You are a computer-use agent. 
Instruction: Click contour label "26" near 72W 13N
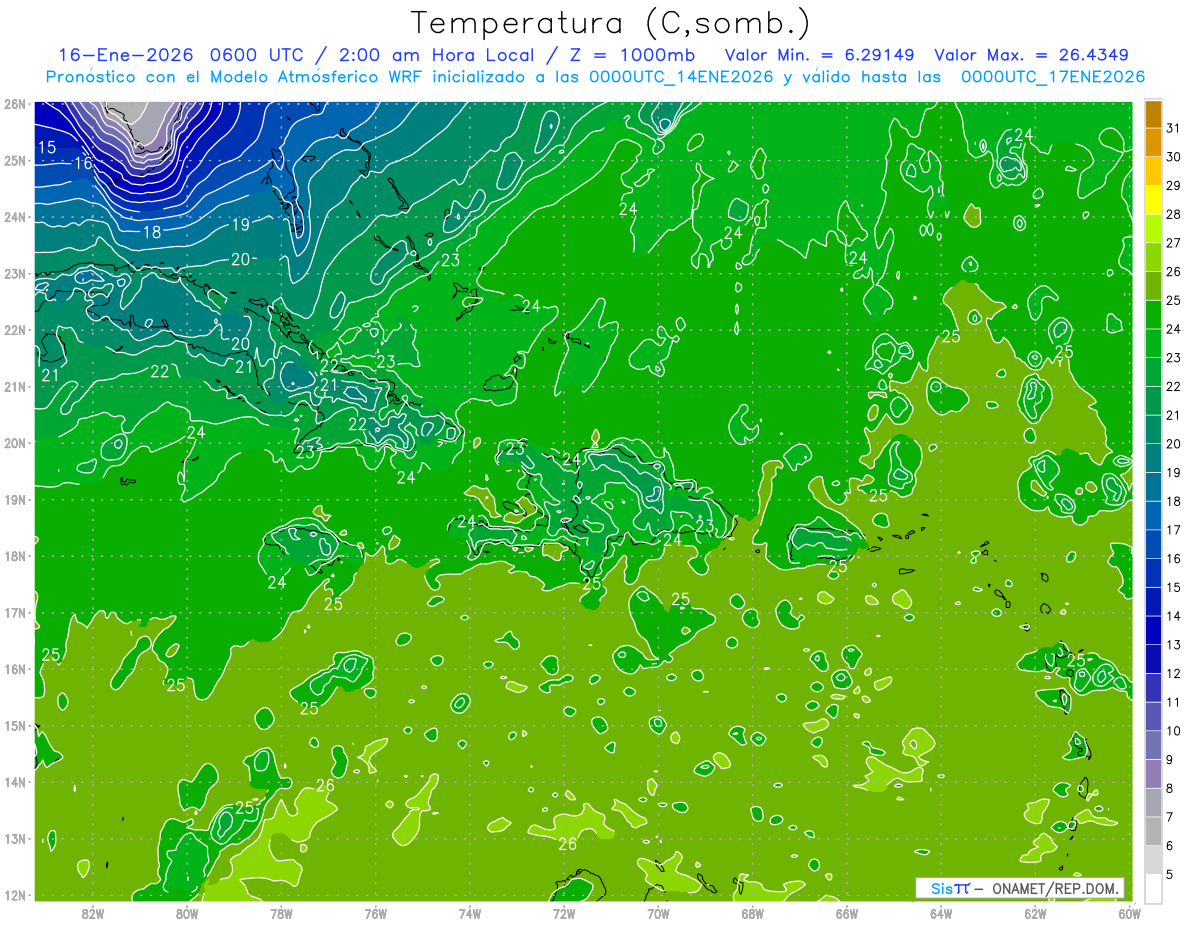(567, 844)
